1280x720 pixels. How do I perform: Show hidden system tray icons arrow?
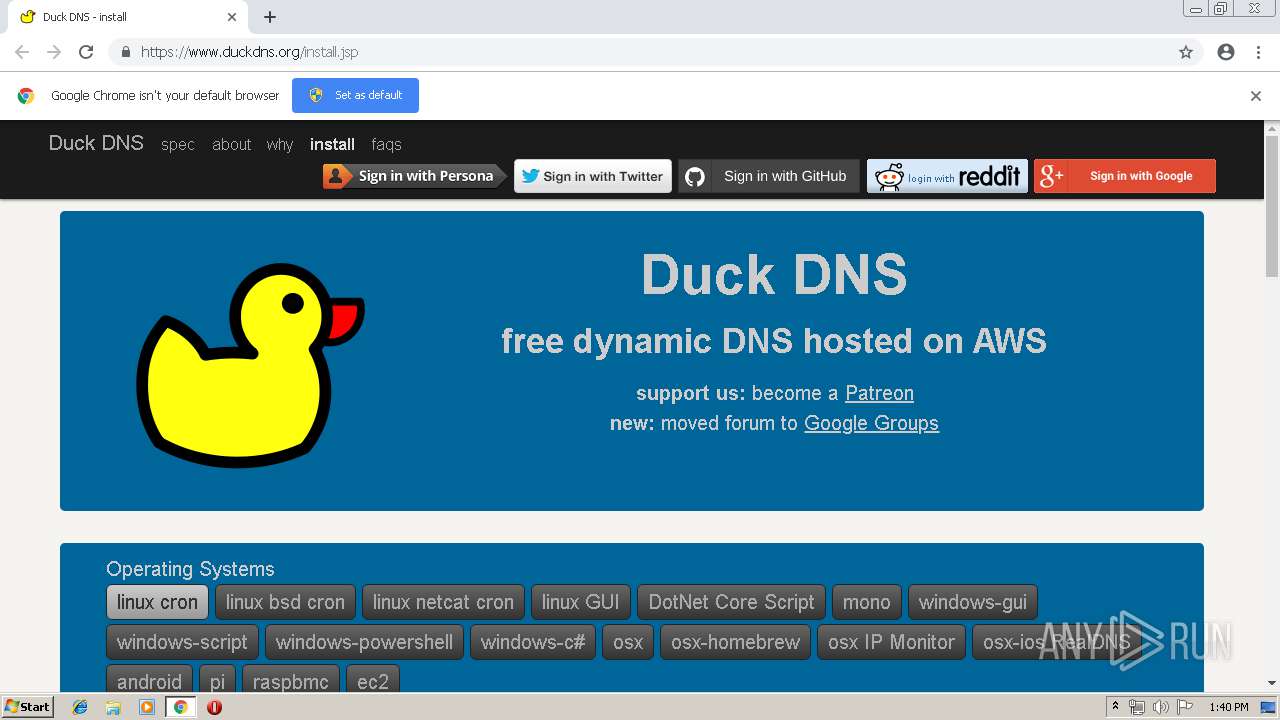click(x=1115, y=707)
